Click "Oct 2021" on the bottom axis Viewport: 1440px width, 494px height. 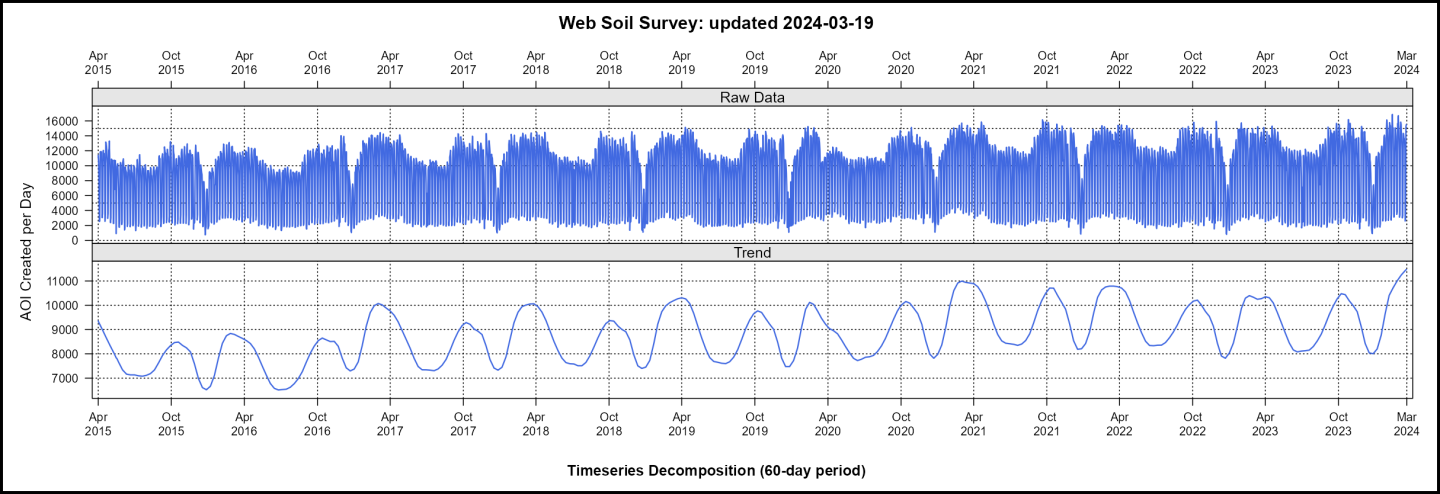point(1047,422)
